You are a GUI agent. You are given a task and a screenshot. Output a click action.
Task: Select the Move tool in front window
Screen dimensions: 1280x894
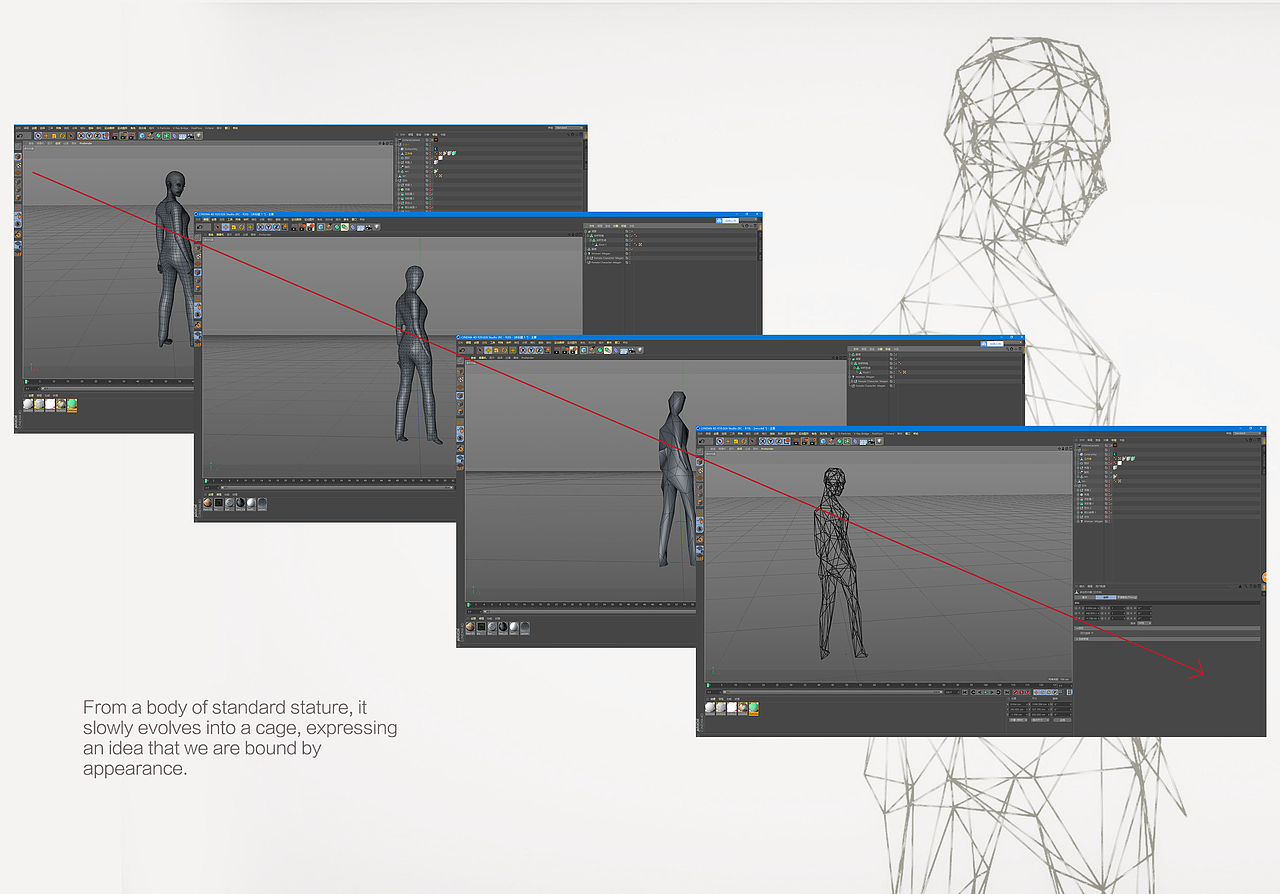coord(728,441)
